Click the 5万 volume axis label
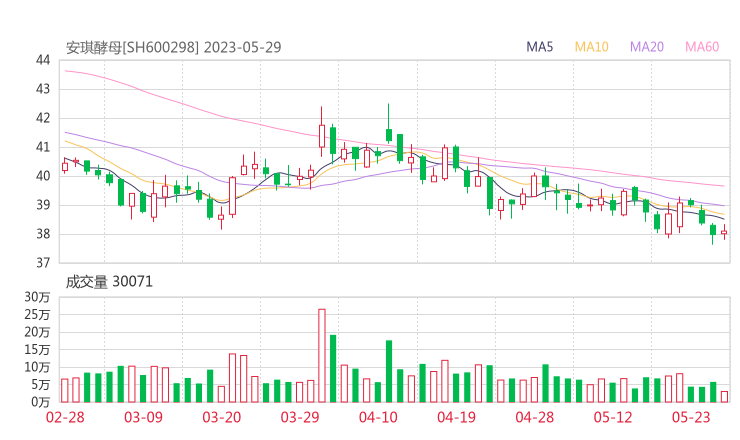Screen dimensions: 740x440 (x=41, y=385)
